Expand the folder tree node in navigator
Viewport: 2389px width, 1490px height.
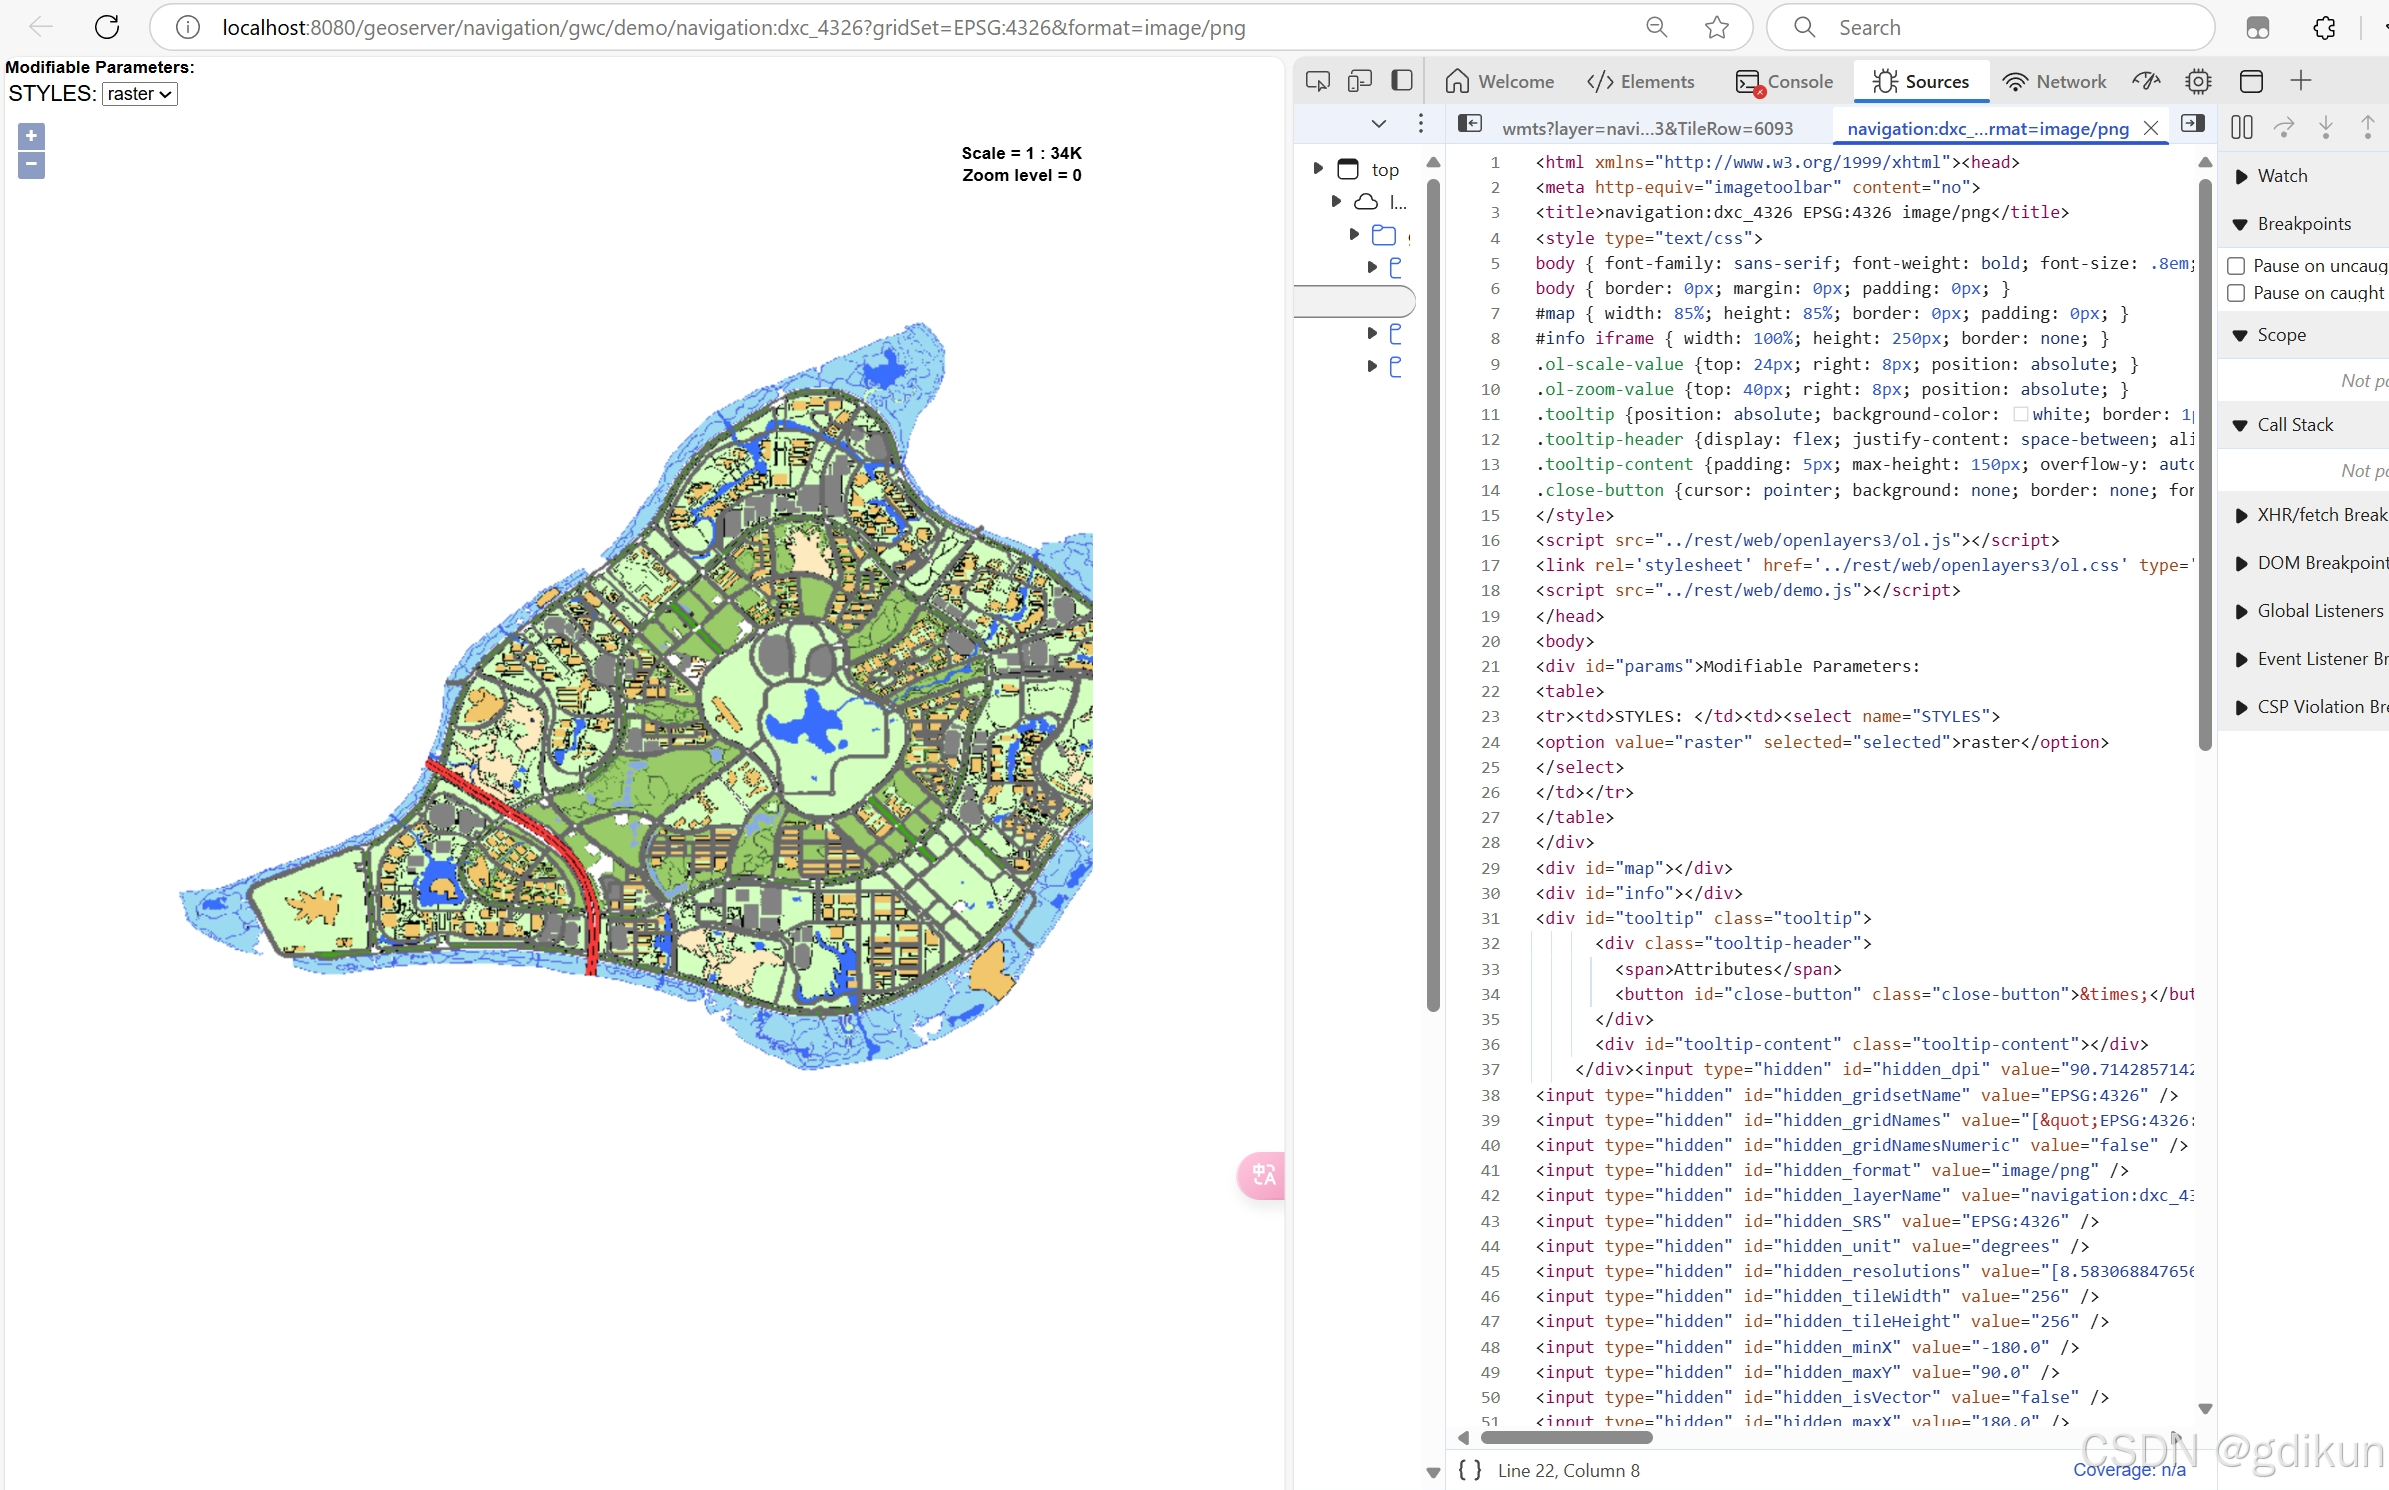click(x=1354, y=235)
